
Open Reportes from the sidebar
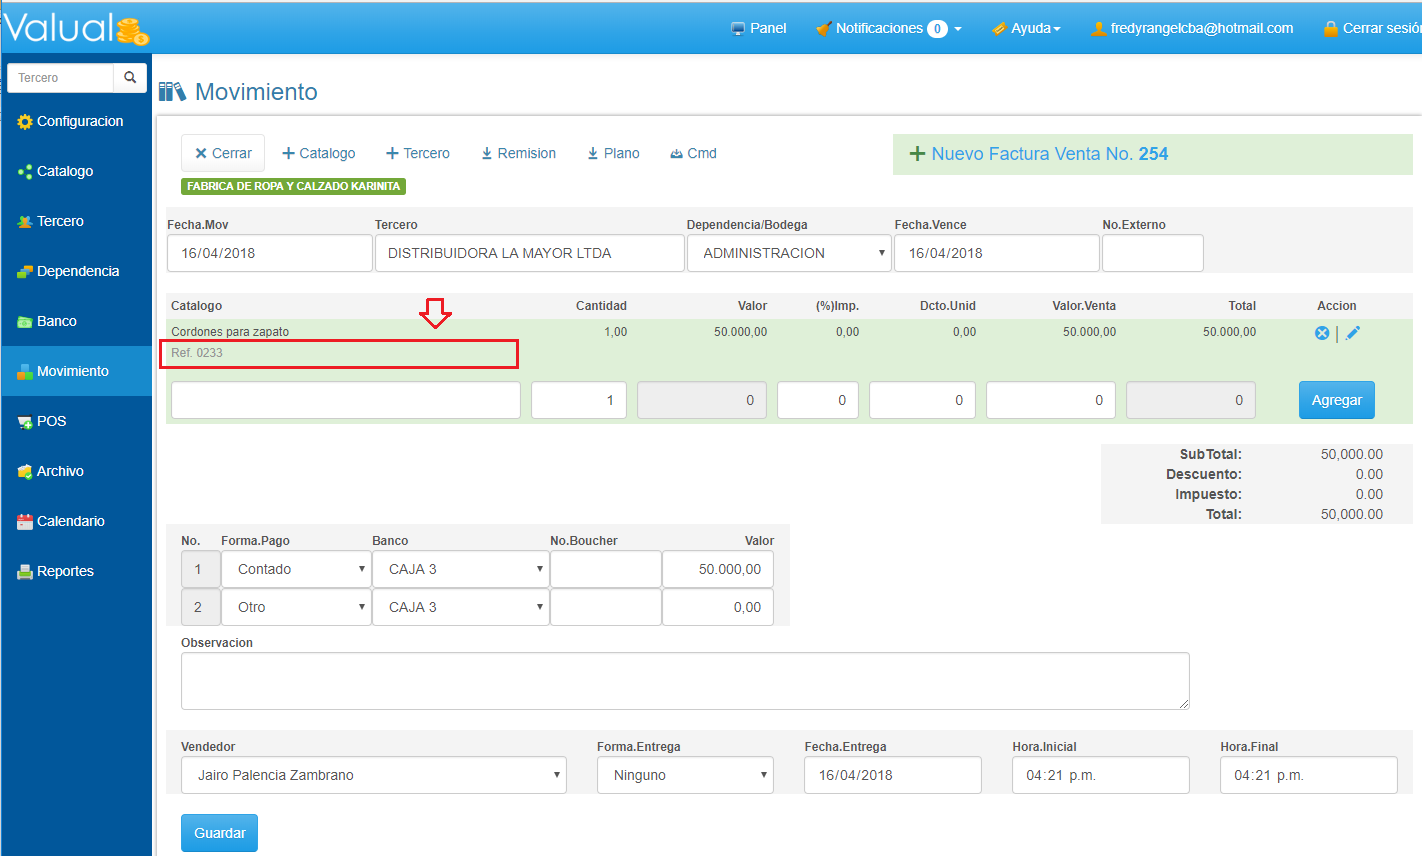pos(65,571)
